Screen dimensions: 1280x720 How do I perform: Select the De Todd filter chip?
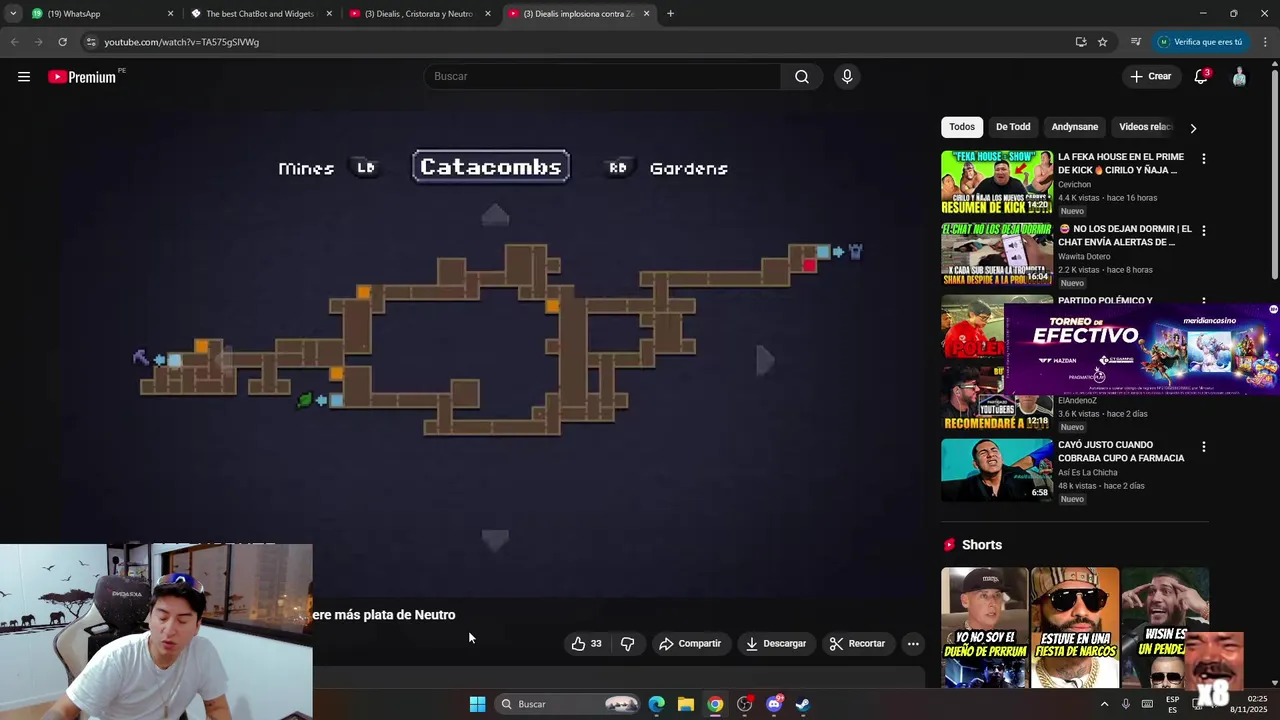click(x=1013, y=127)
